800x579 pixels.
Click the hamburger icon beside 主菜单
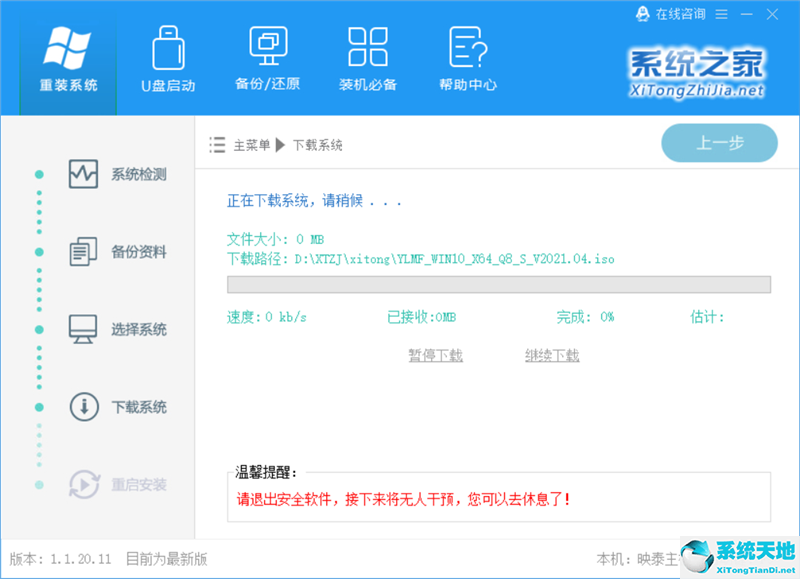click(x=216, y=144)
